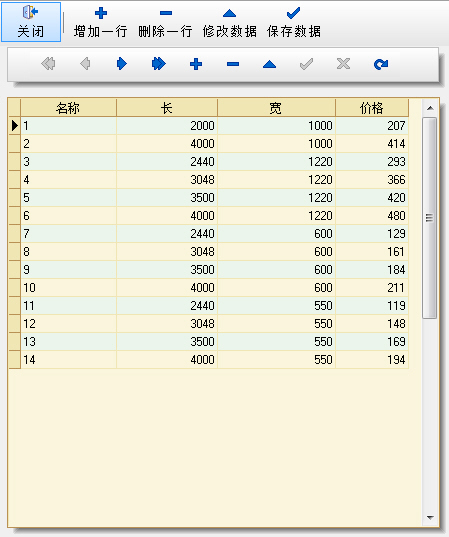Select price cell 169
The image size is (449, 537).
click(372, 341)
